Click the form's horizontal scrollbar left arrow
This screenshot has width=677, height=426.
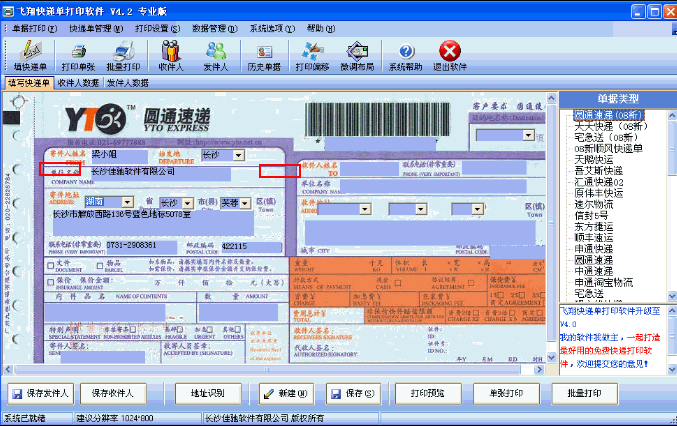(x=8, y=369)
